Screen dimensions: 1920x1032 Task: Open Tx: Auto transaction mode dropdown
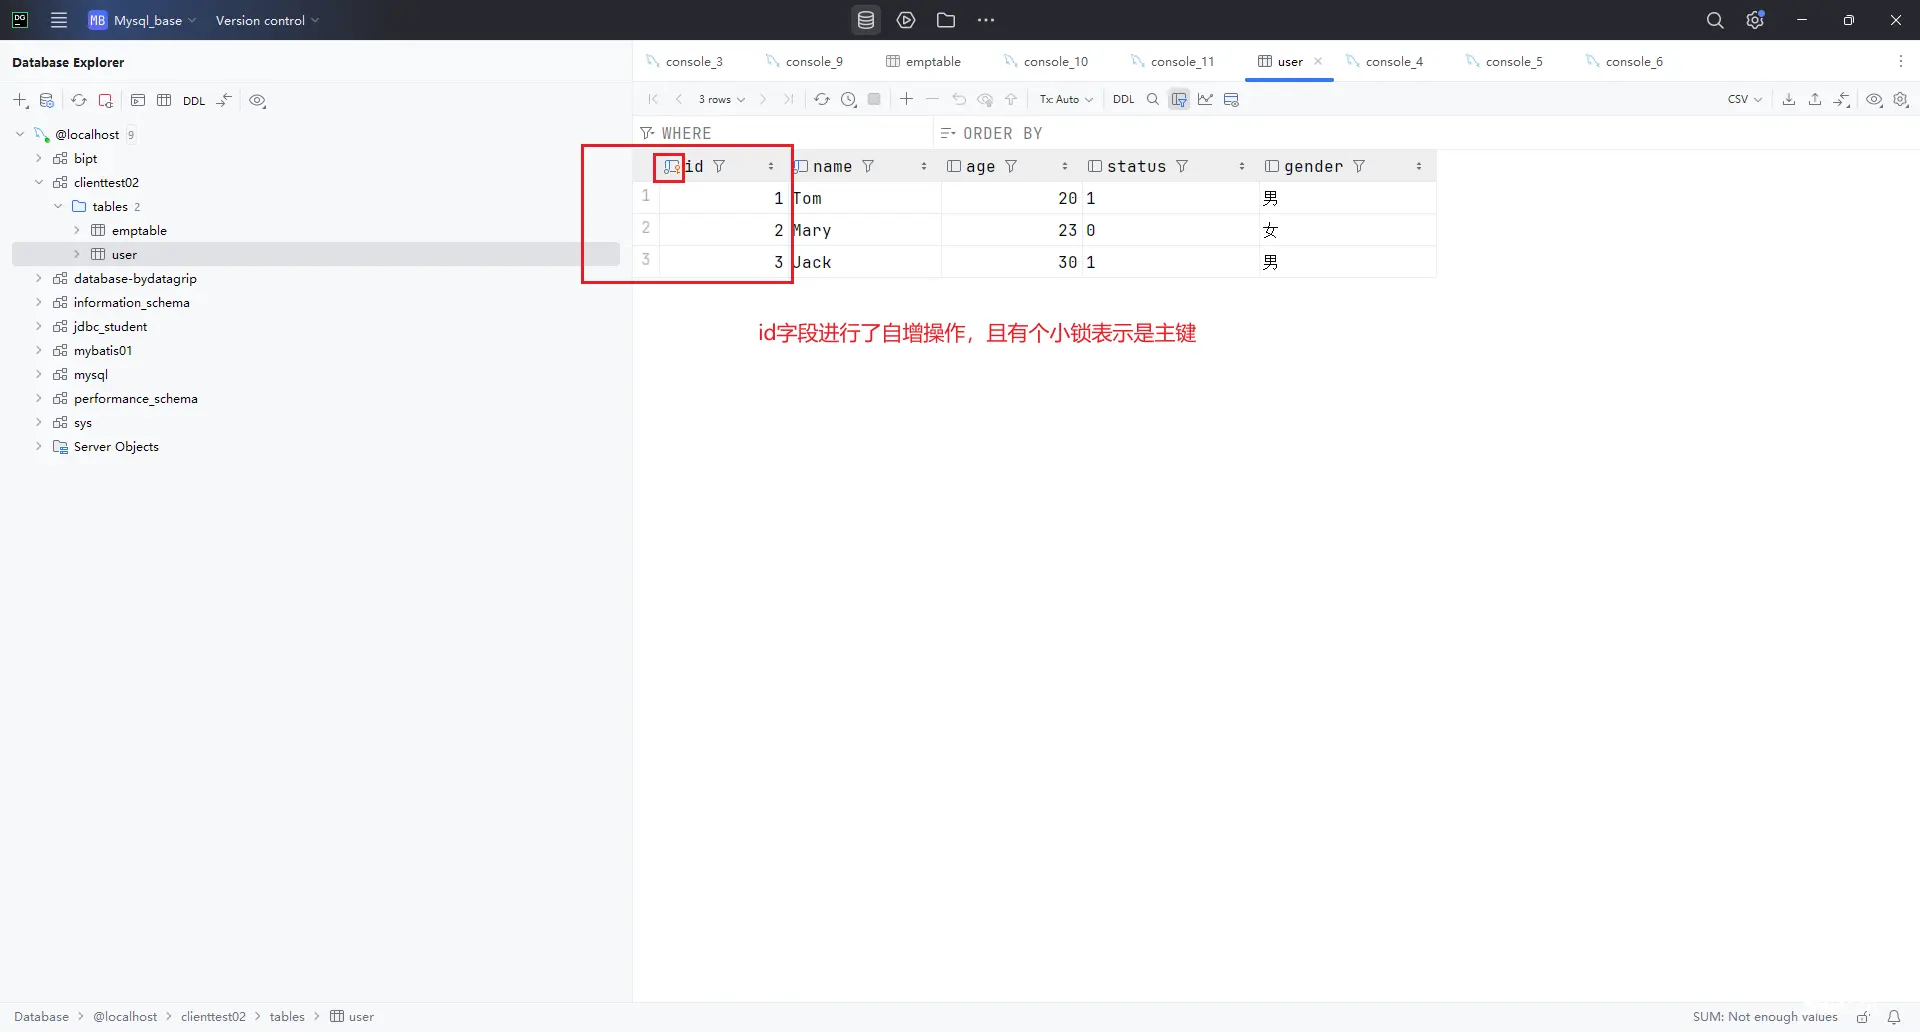point(1066,99)
